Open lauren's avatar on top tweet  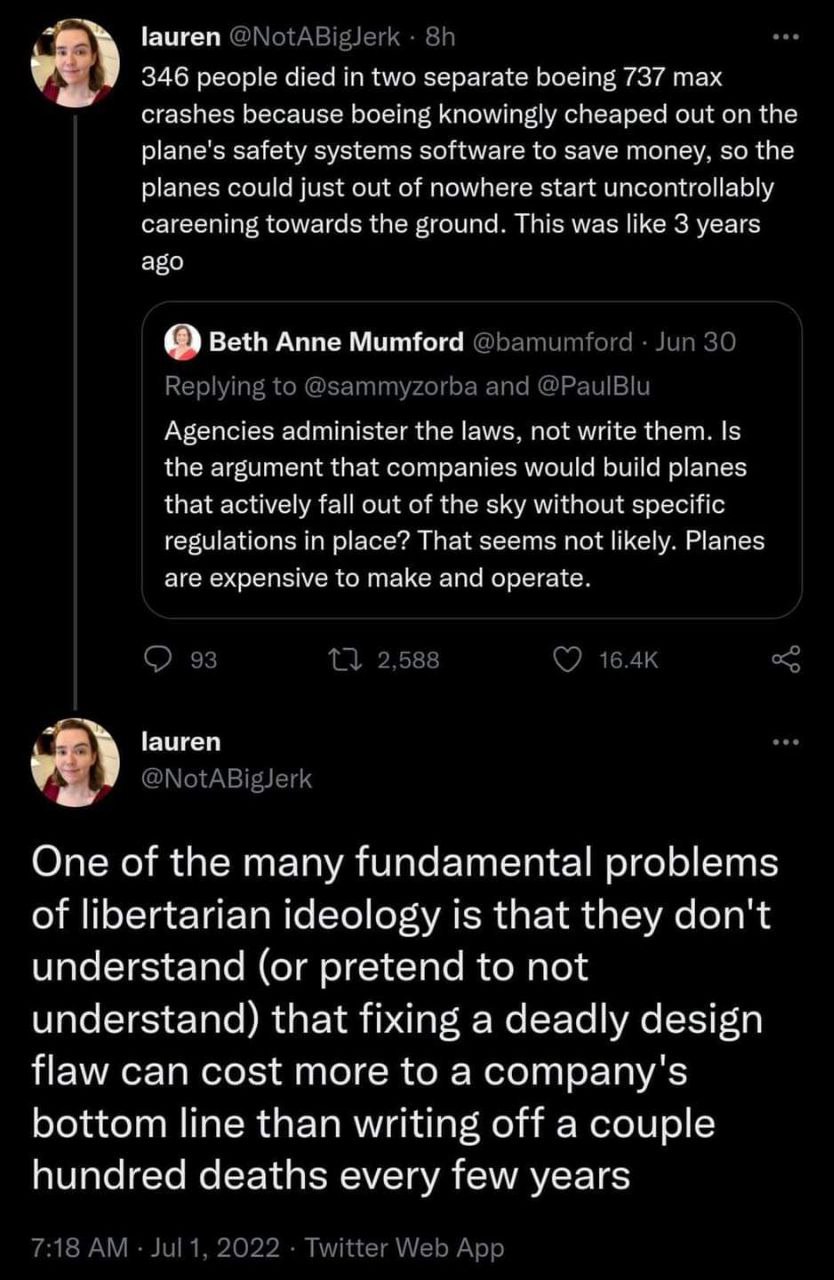(74, 61)
